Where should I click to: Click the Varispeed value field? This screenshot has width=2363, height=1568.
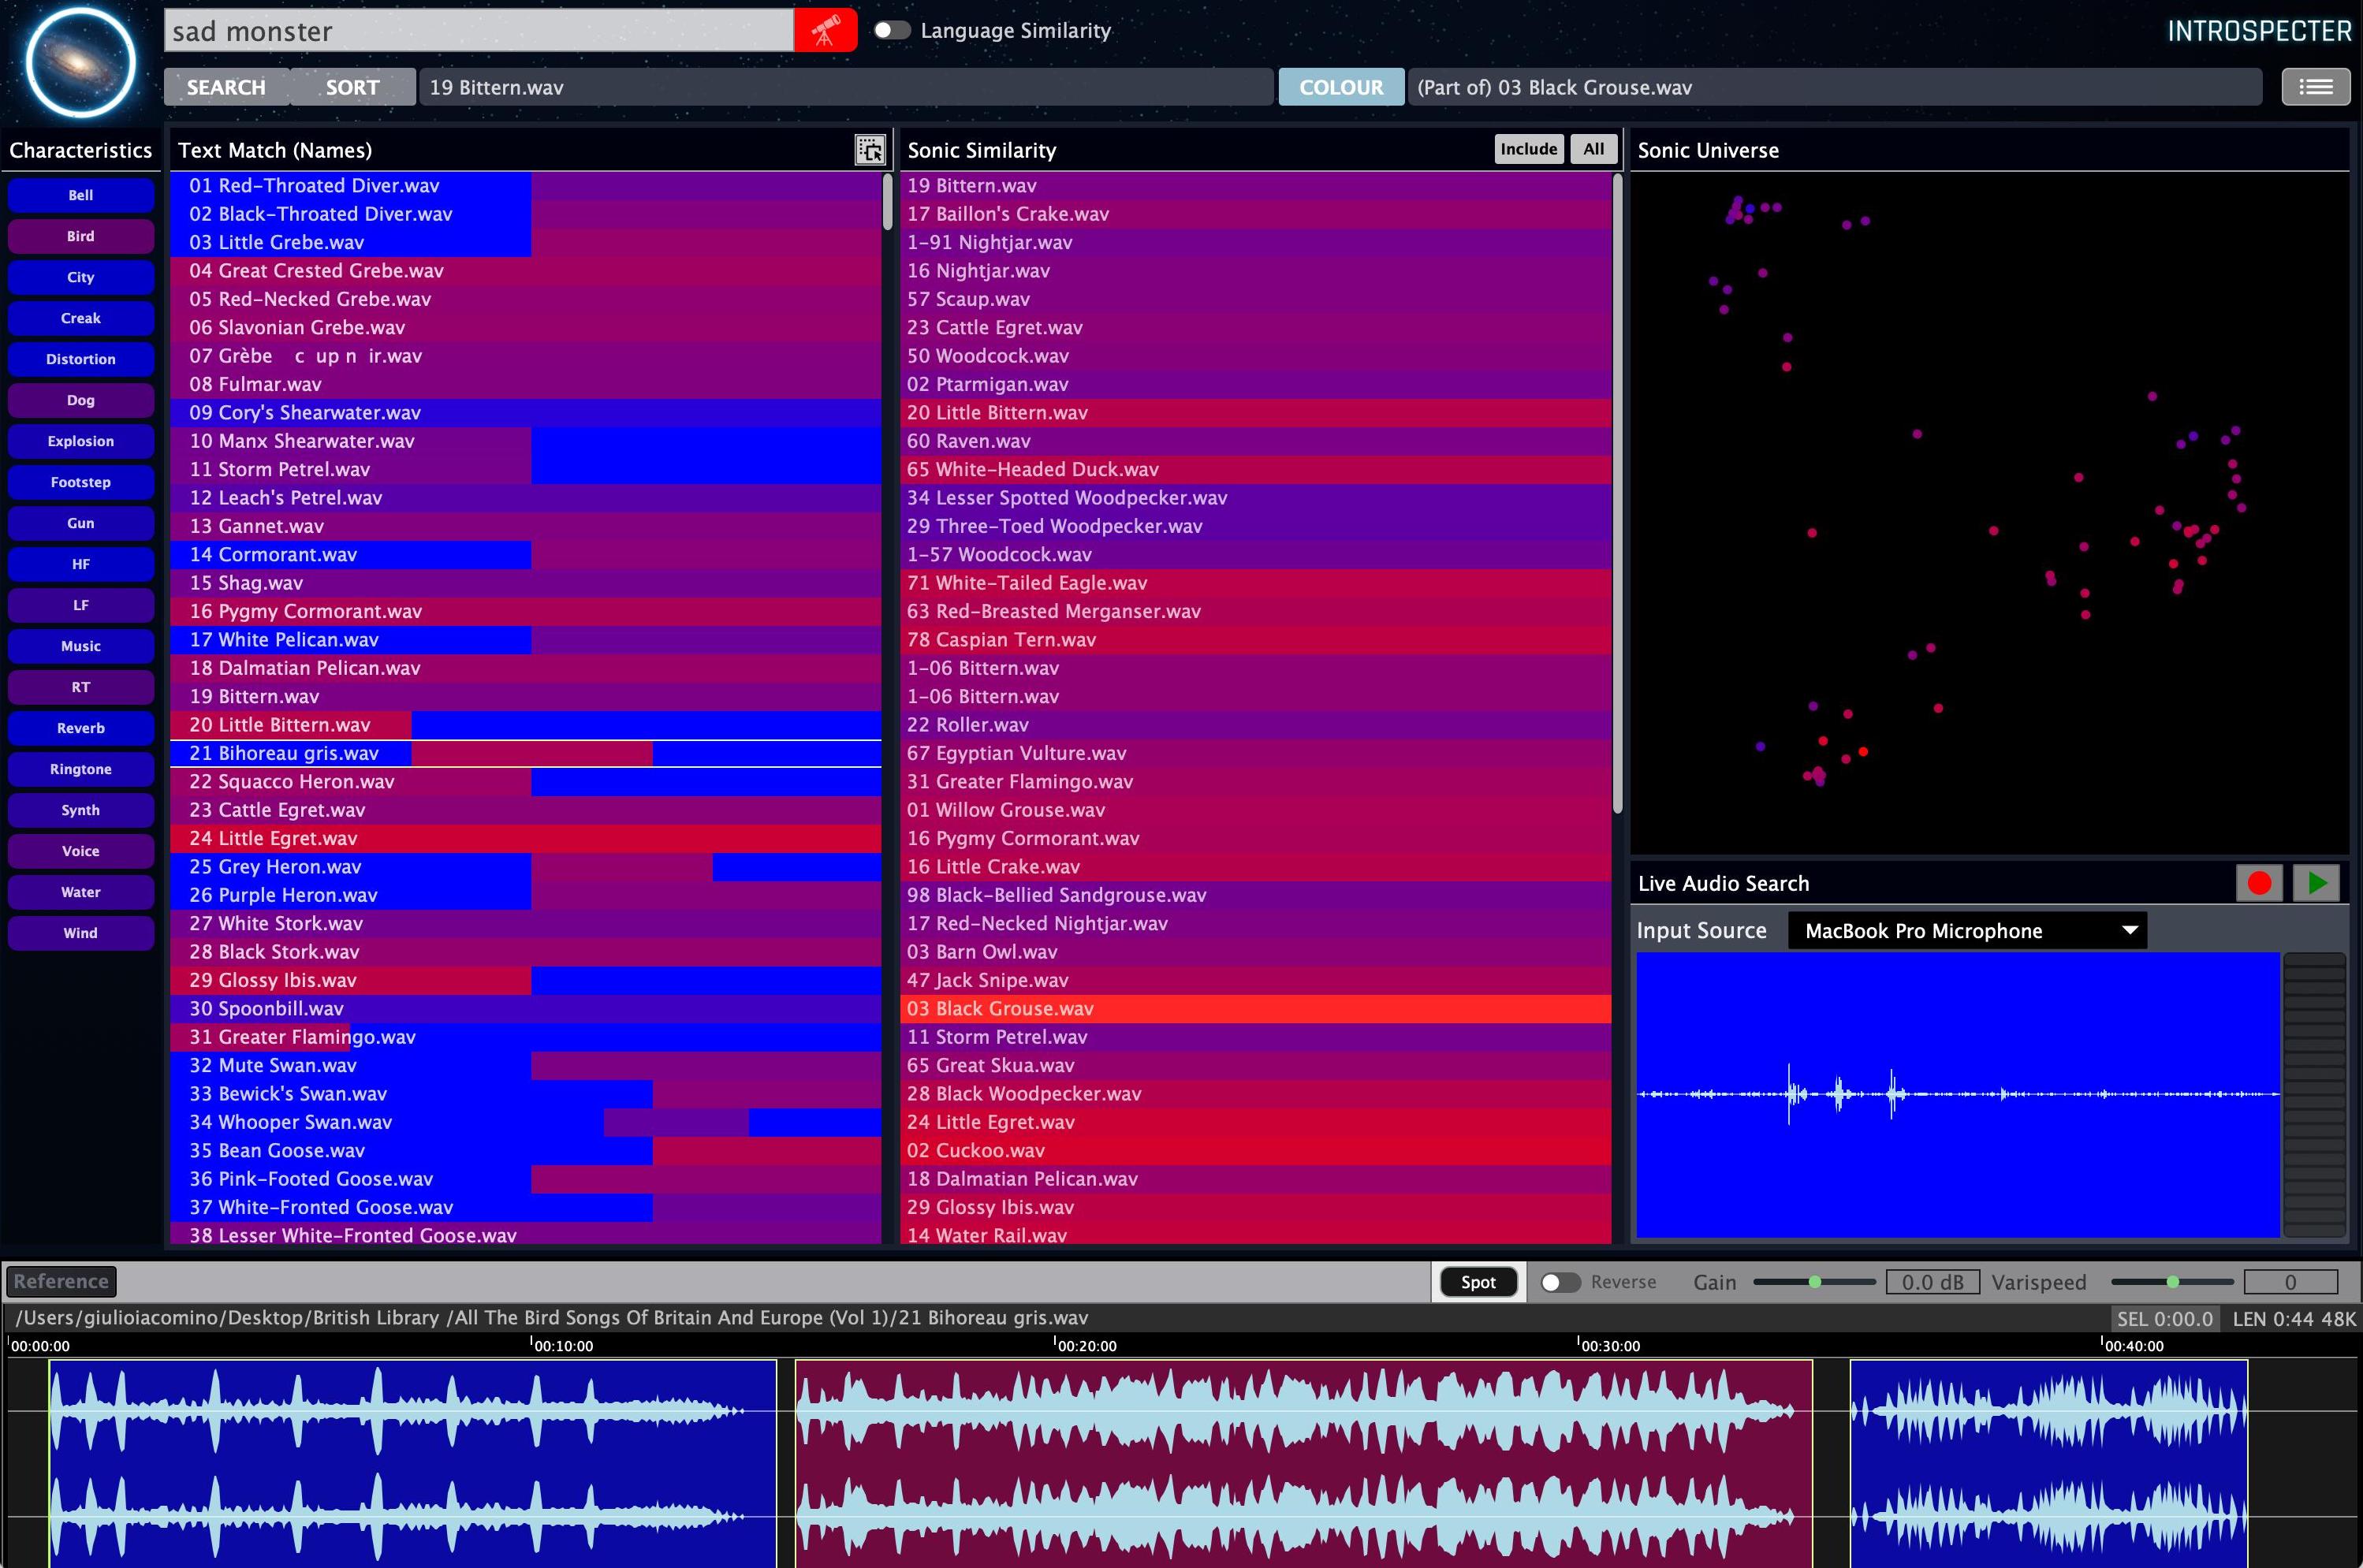[x=2290, y=1282]
